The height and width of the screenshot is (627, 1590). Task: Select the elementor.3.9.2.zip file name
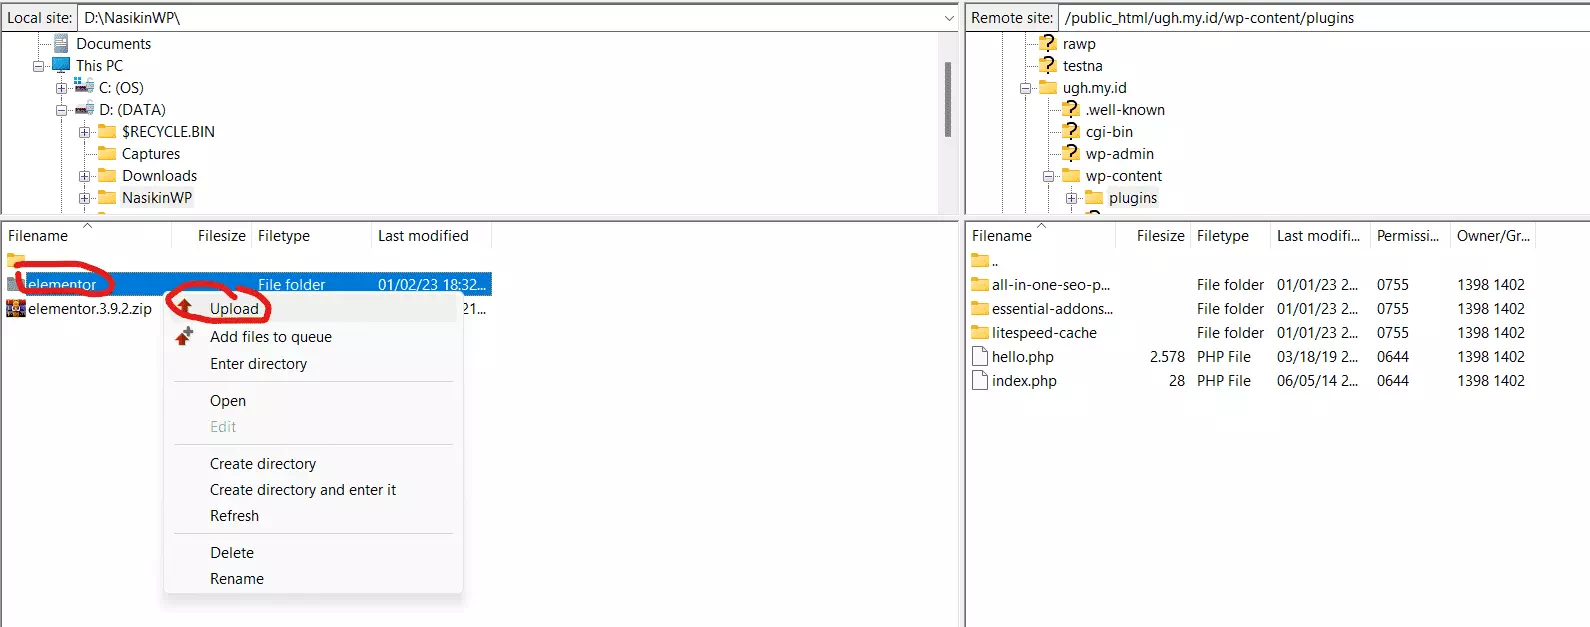click(x=90, y=309)
